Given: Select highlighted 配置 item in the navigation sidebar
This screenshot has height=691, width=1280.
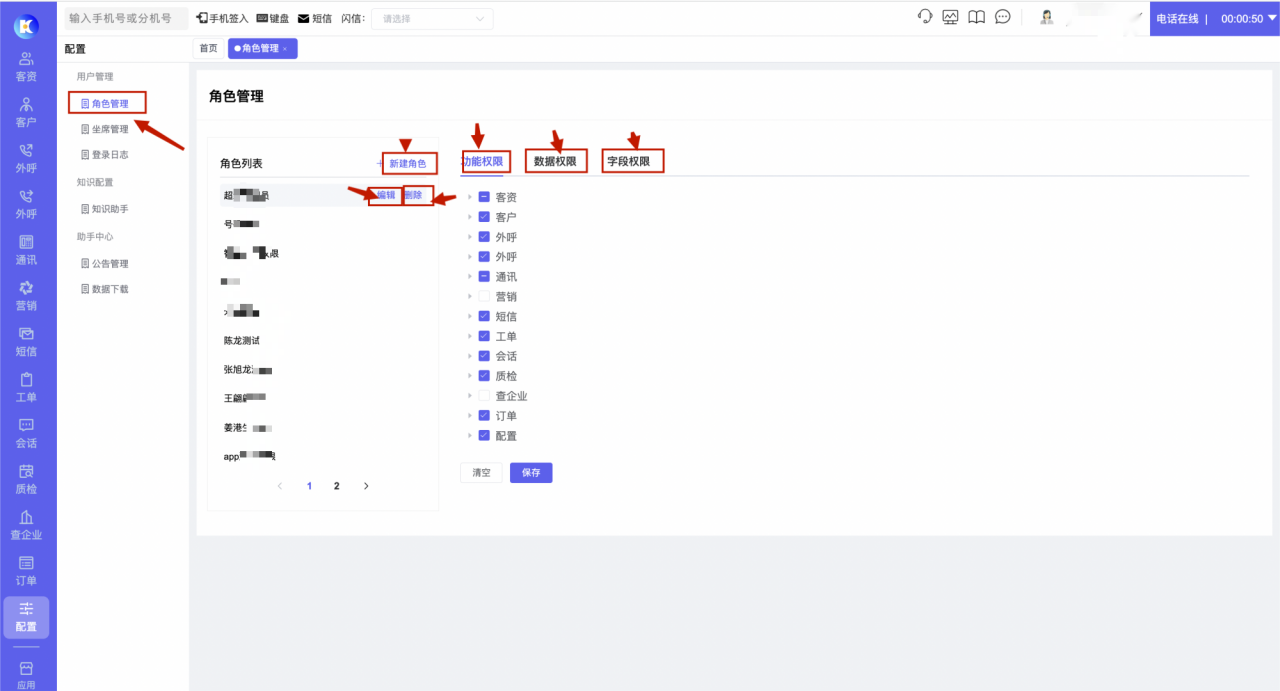Looking at the screenshot, I should (x=27, y=617).
